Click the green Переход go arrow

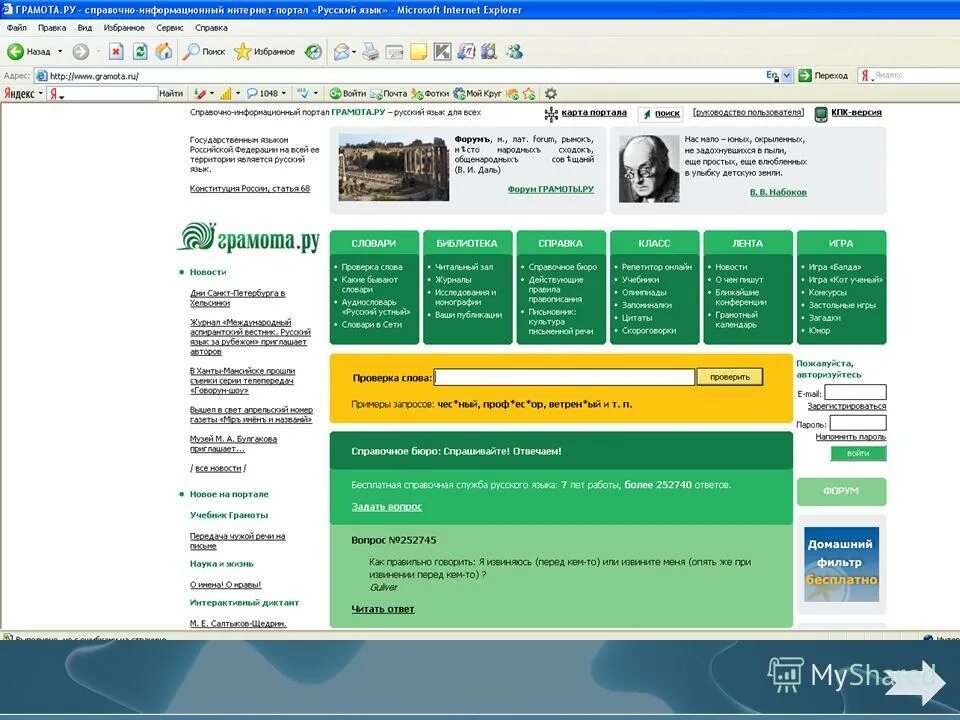click(x=805, y=75)
